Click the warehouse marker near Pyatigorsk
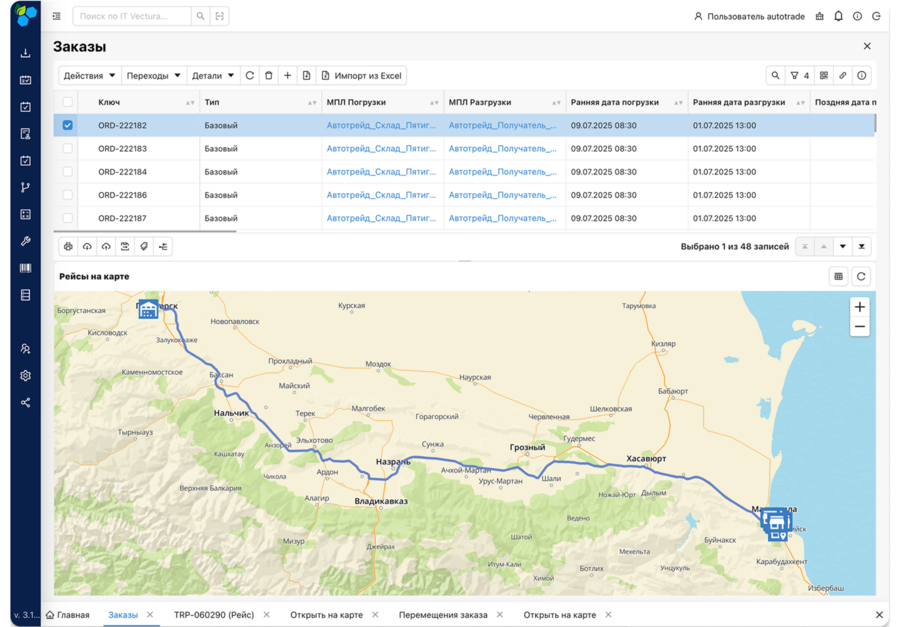The width and height of the screenshot is (900, 627). click(148, 310)
